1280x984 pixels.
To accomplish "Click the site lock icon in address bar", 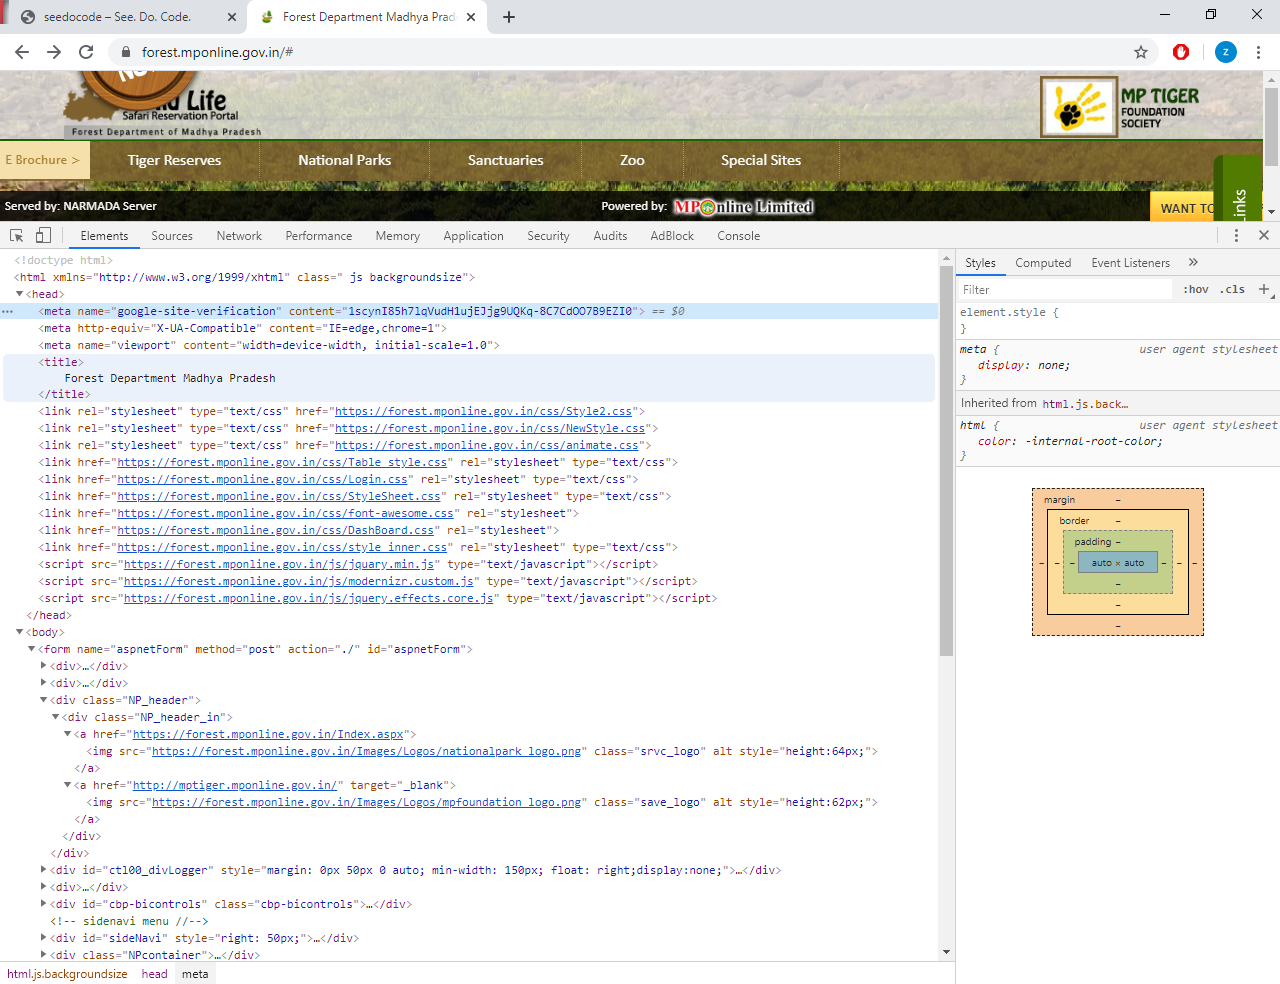I will 125,52.
